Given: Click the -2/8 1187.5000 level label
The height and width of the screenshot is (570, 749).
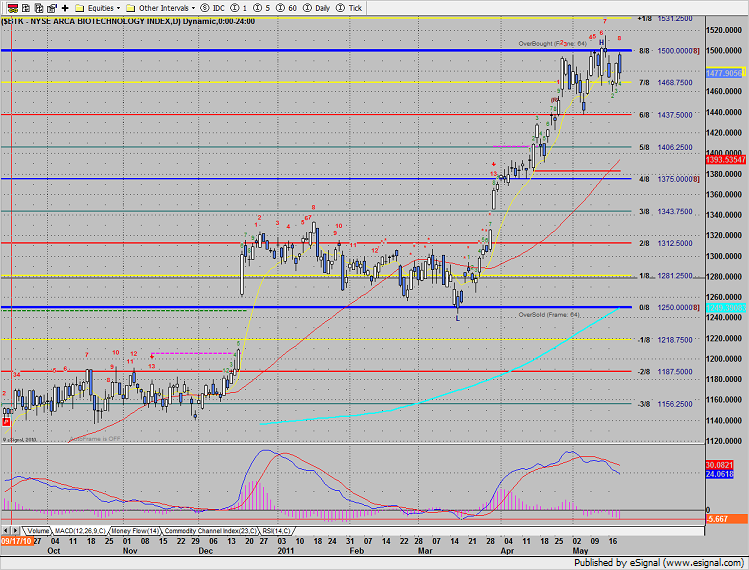Looking at the screenshot, I should pos(665,372).
